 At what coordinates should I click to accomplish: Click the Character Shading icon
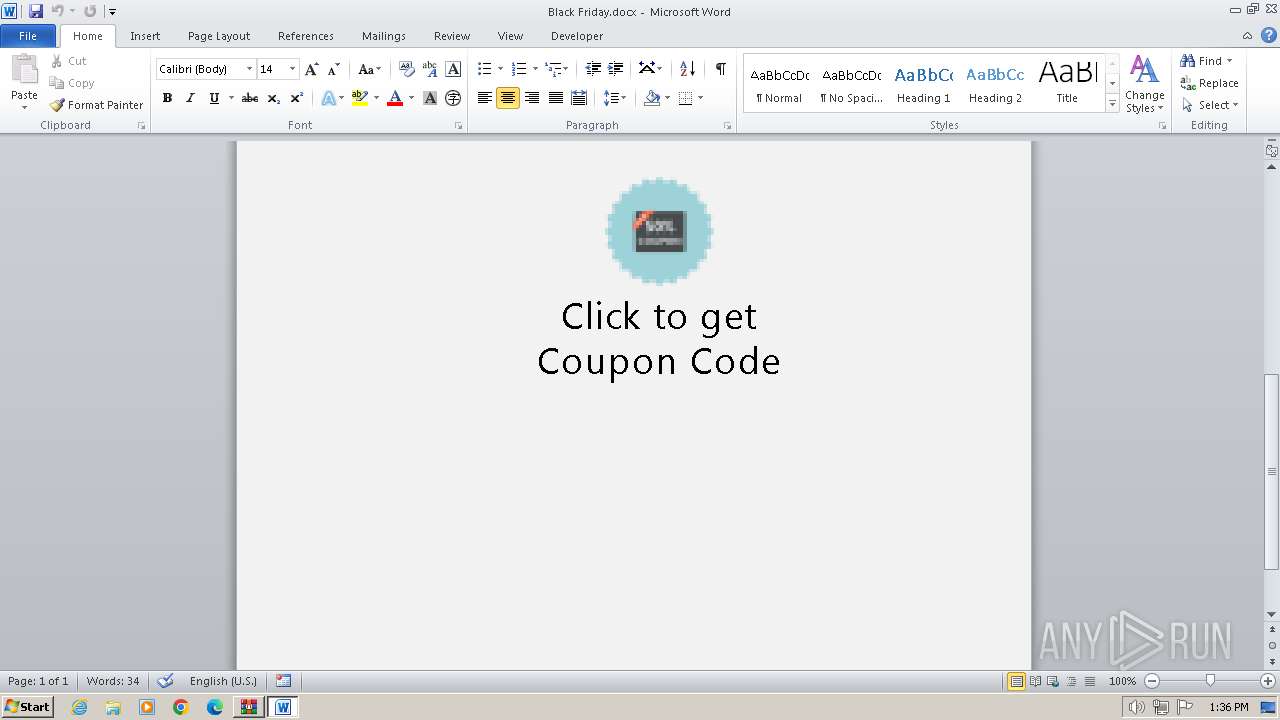pyautogui.click(x=430, y=98)
